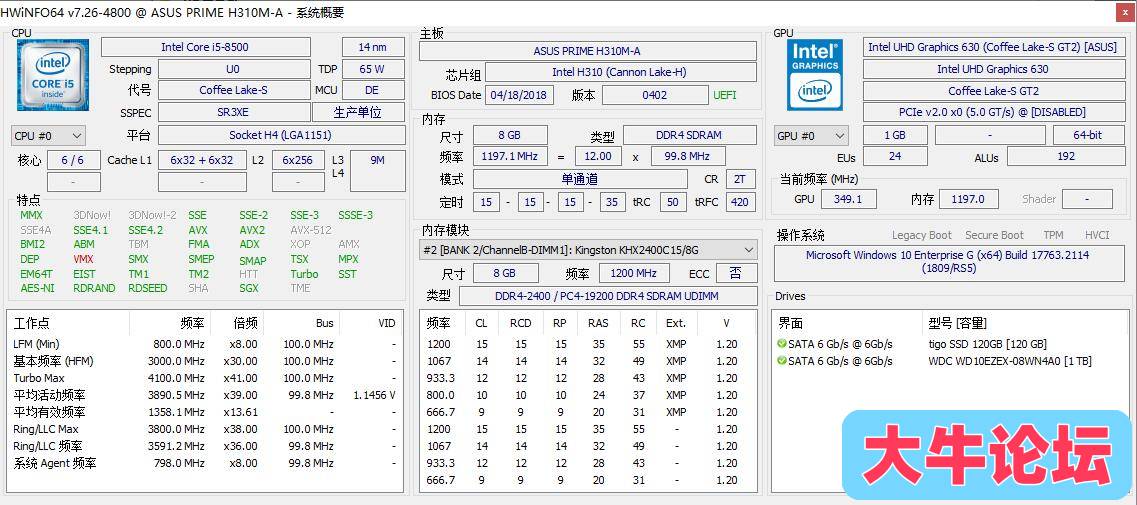Click the 生产单位 button
The height and width of the screenshot is (505, 1137).
click(x=358, y=112)
